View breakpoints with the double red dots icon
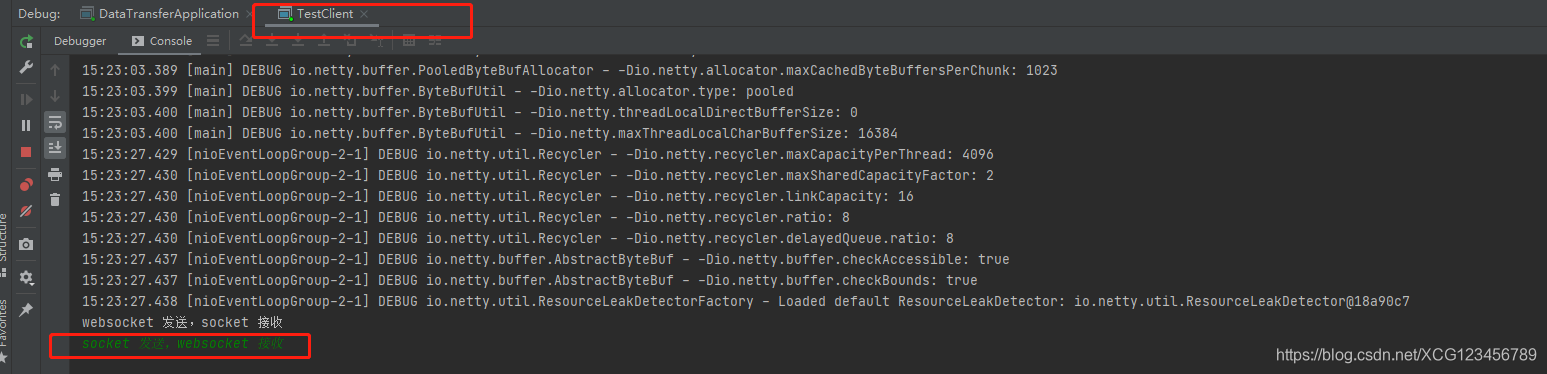This screenshot has height=374, width=1547. [26, 184]
